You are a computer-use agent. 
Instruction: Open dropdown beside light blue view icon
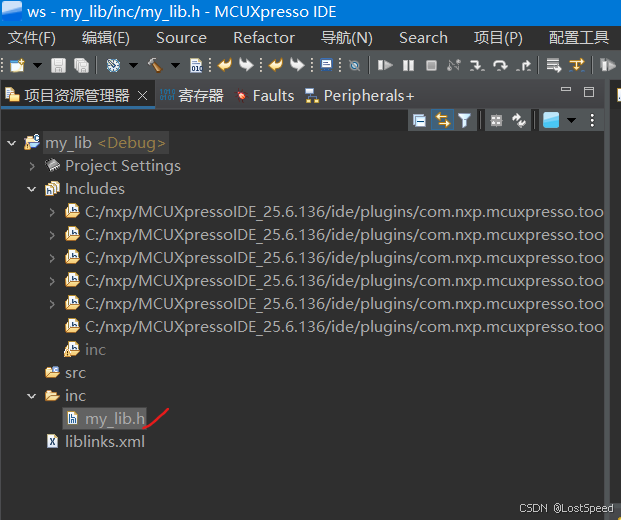pos(571,120)
